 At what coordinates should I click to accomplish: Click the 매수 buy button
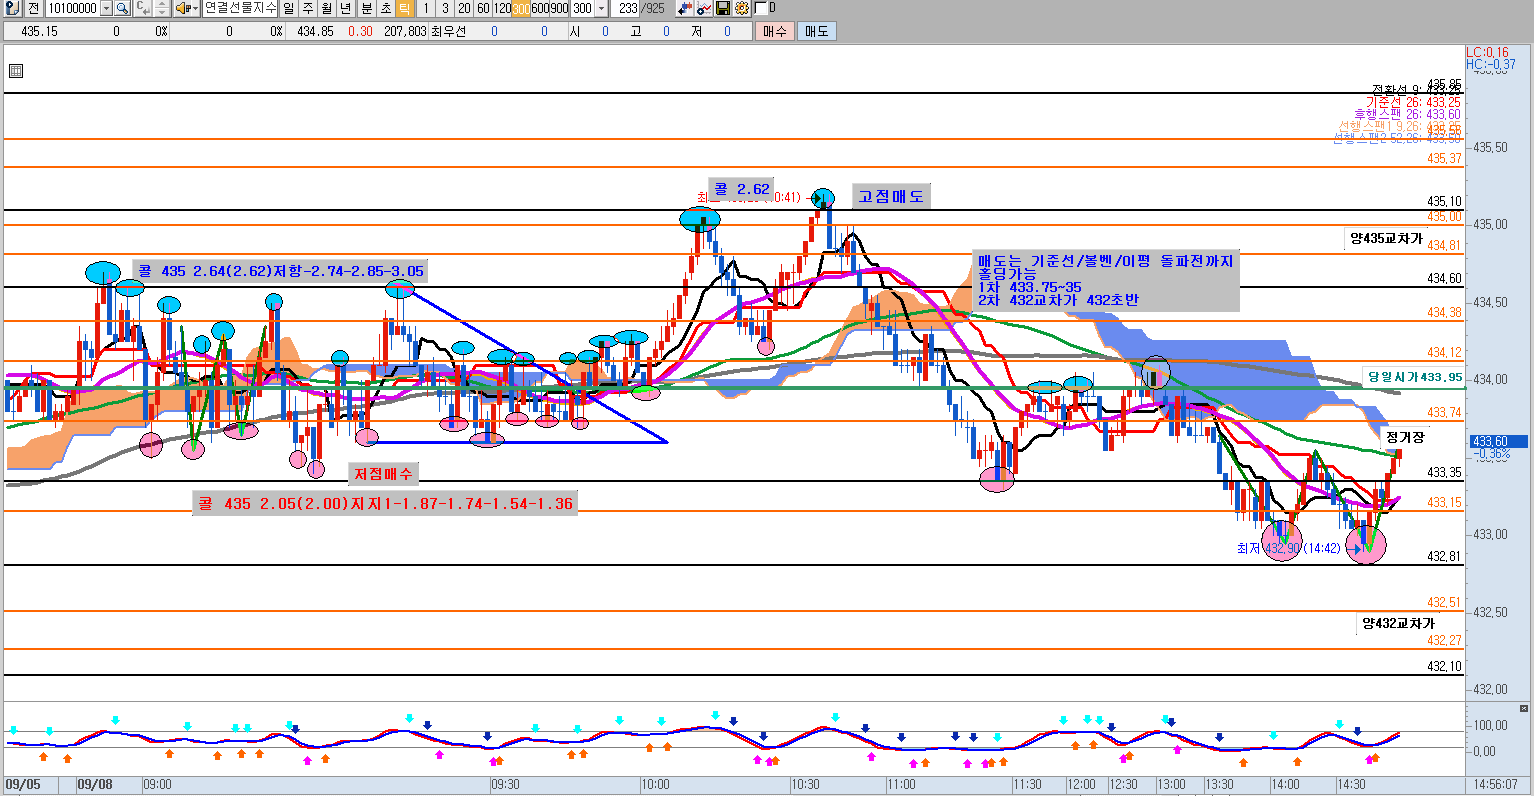point(774,31)
